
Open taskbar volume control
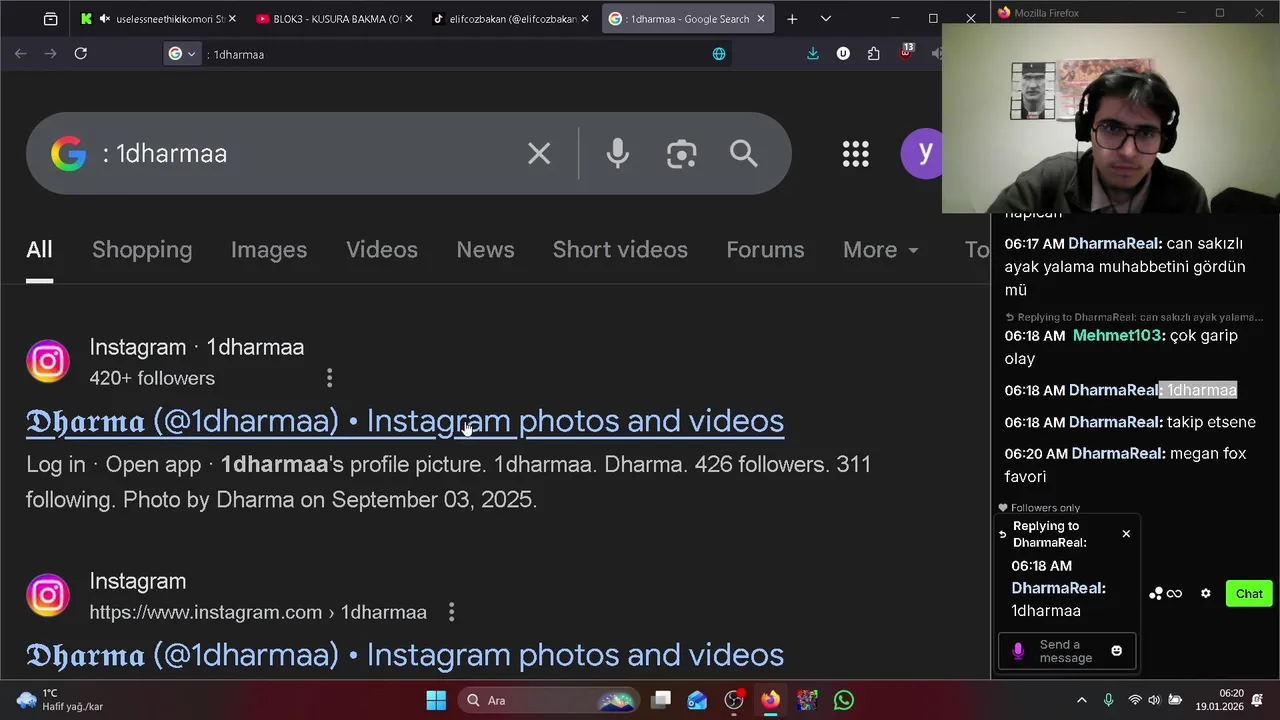(x=1154, y=700)
